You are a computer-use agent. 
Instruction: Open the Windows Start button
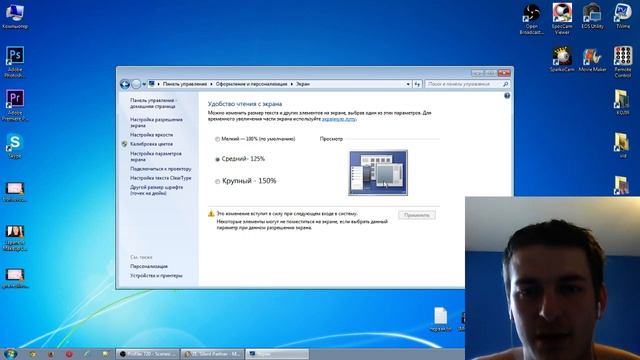(x=10, y=354)
